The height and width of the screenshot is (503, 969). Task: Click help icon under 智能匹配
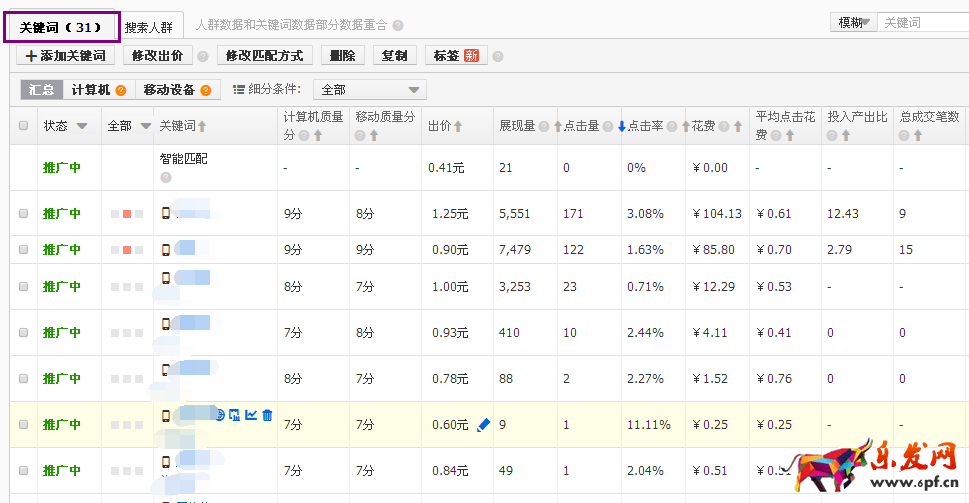(x=166, y=178)
